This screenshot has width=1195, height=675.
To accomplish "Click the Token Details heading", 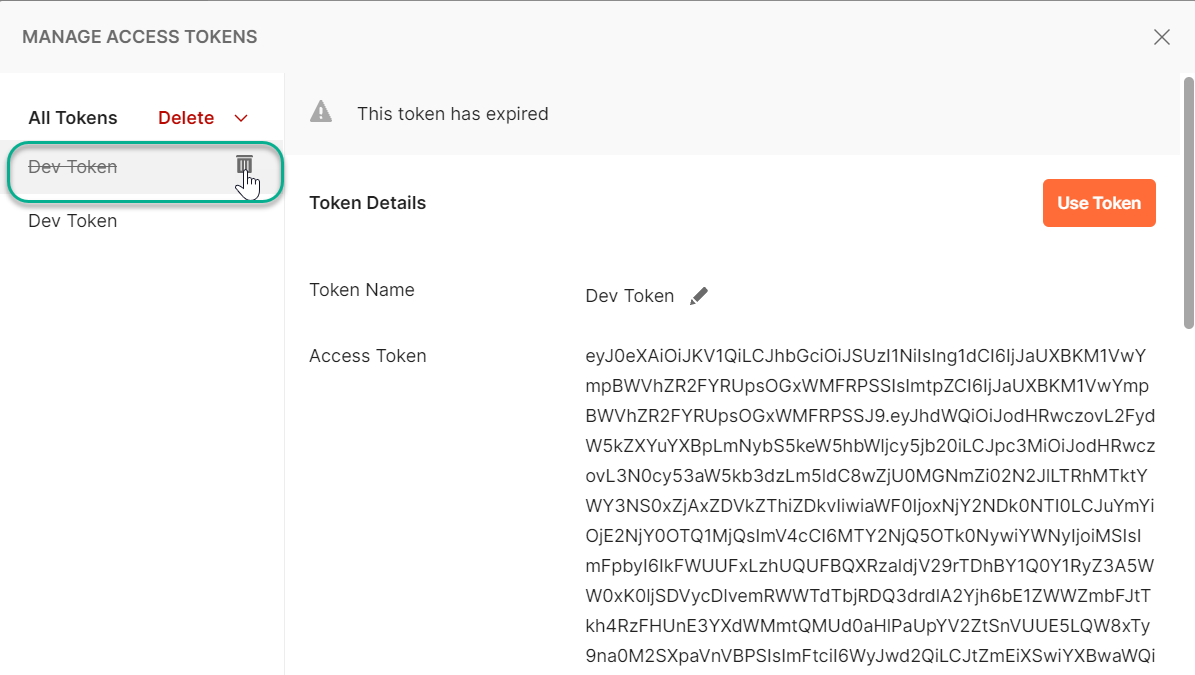I will tap(367, 202).
